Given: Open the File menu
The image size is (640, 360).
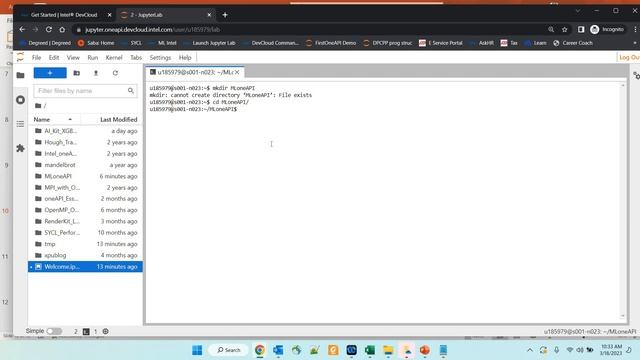Looking at the screenshot, I should [36, 58].
